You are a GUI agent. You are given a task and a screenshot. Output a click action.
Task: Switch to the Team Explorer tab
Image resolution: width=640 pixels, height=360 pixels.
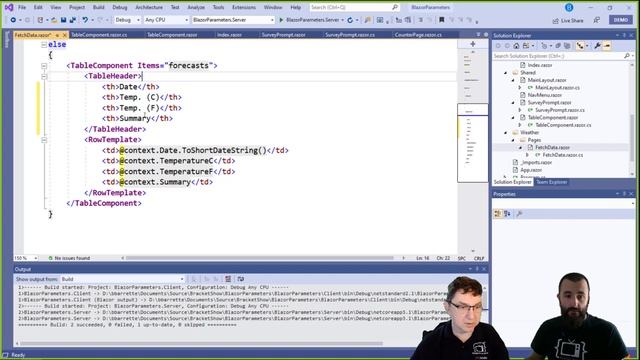pos(551,182)
